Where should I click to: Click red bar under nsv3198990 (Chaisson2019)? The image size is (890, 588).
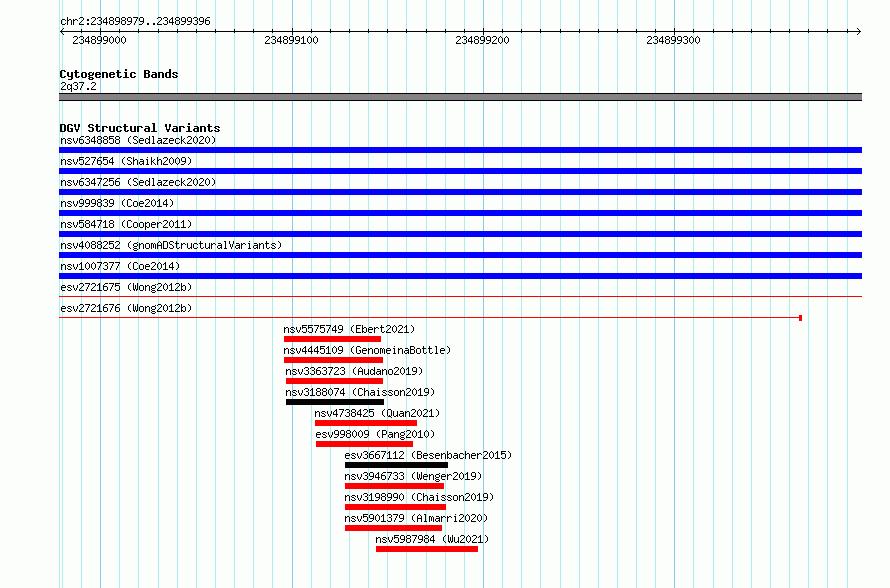(x=395, y=507)
